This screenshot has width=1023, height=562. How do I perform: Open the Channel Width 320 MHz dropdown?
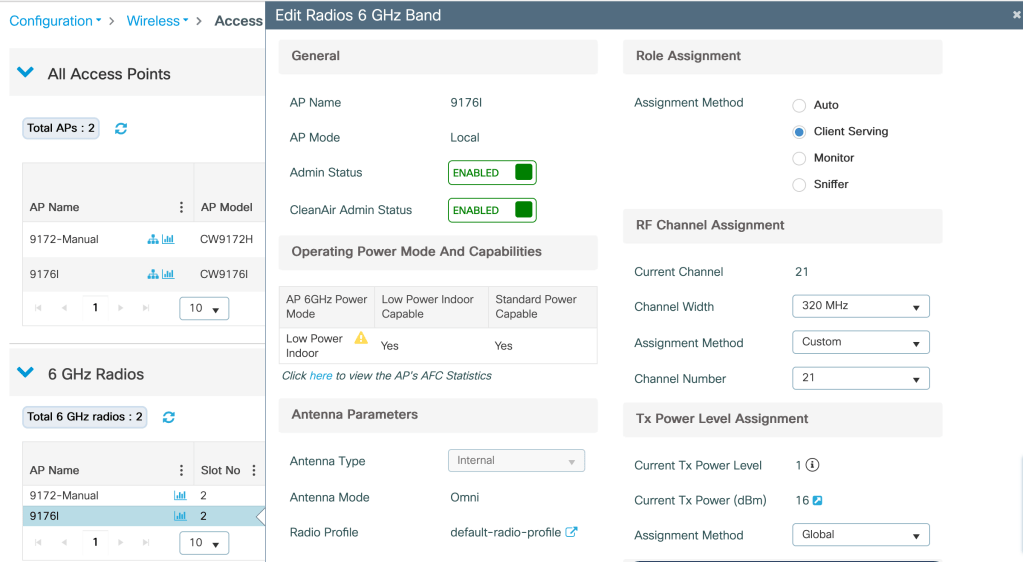[860, 306]
